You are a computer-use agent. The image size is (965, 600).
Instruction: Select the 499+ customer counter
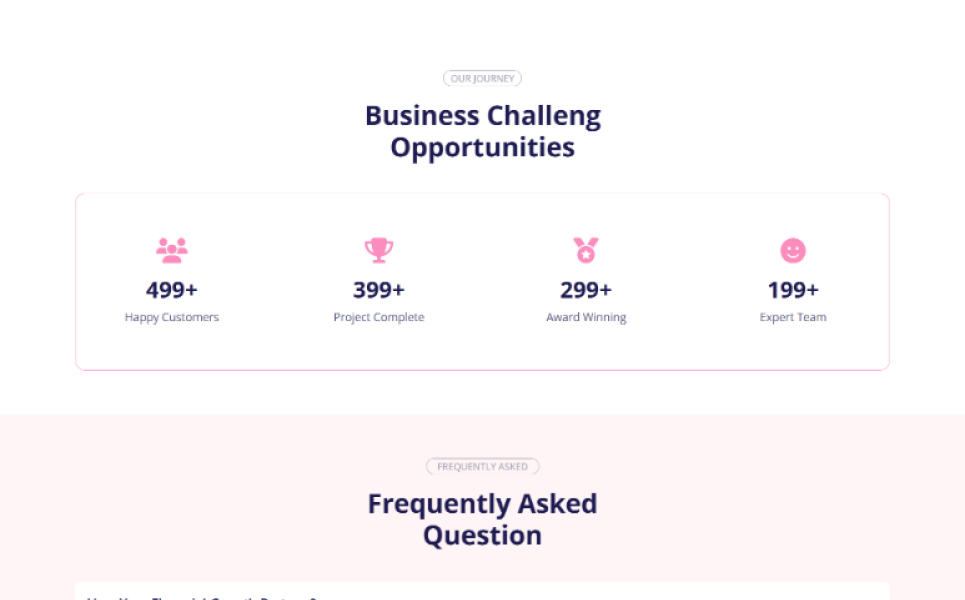coord(172,290)
